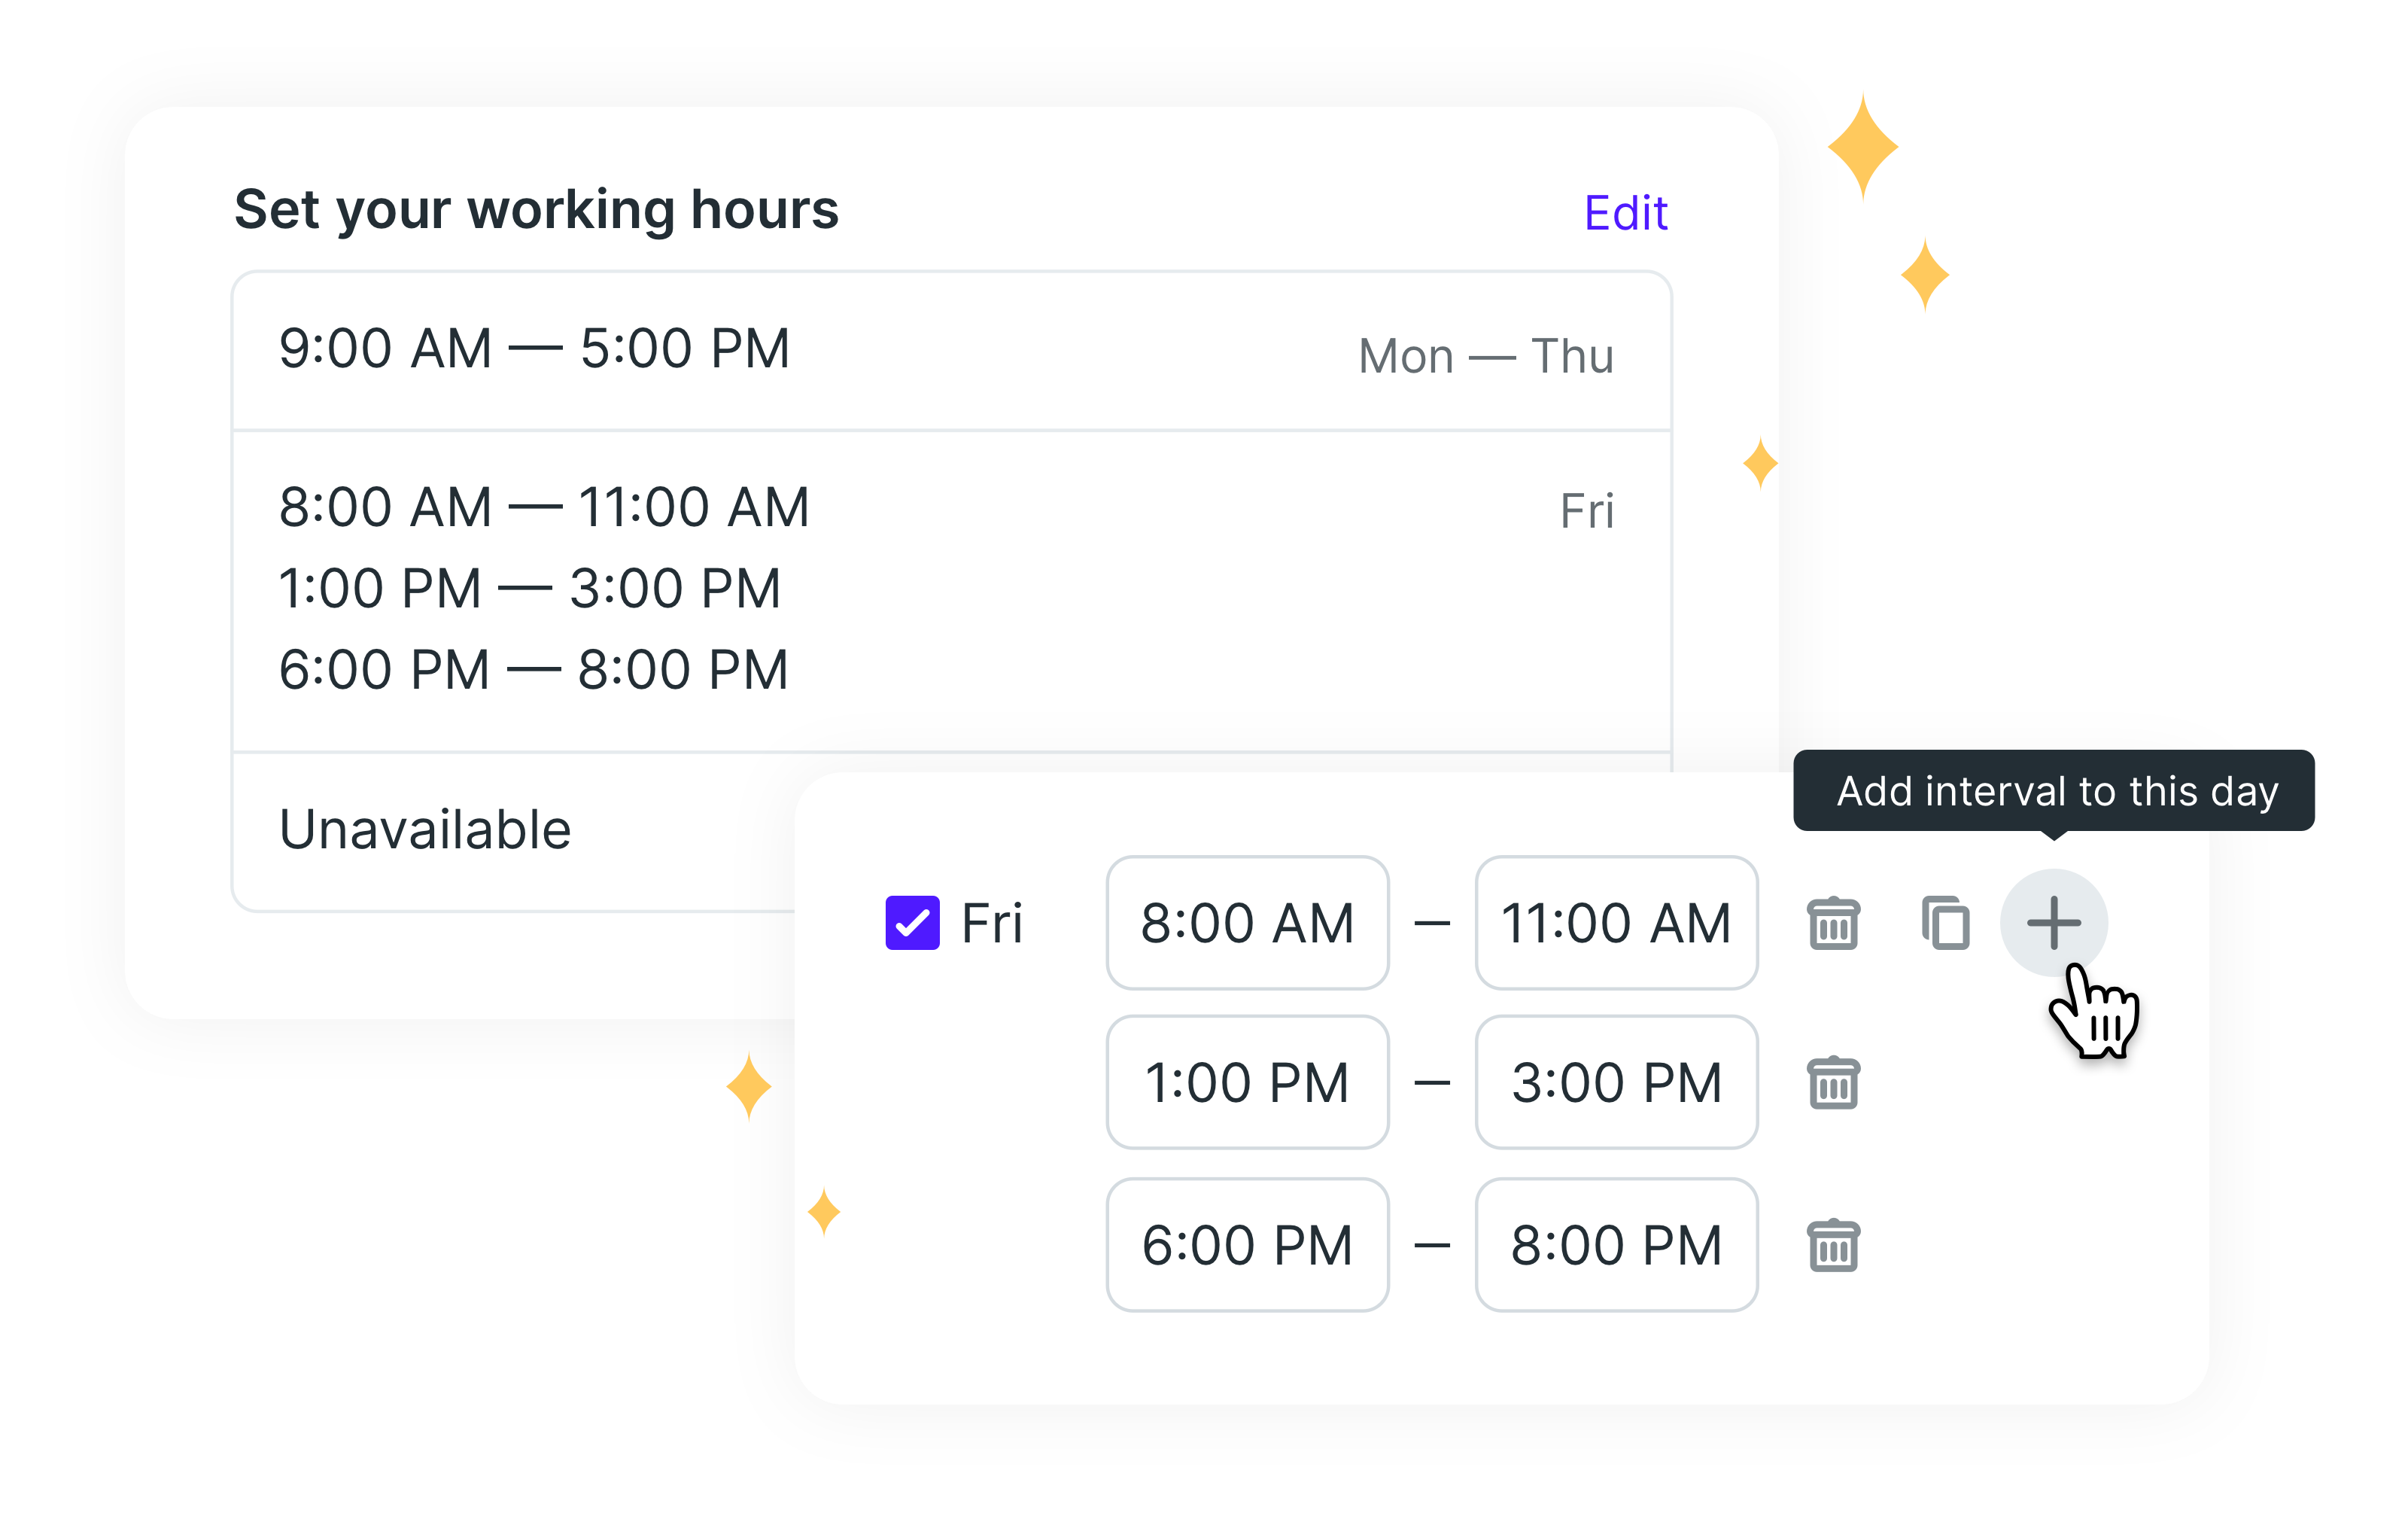Click the duplicate copy icon for Friday
Screen dimensions: 2408x1522
tap(1938, 922)
